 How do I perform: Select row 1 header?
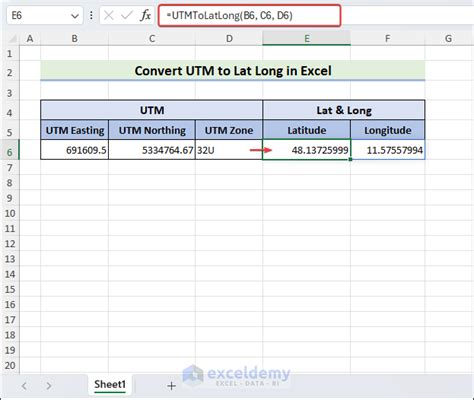point(9,53)
